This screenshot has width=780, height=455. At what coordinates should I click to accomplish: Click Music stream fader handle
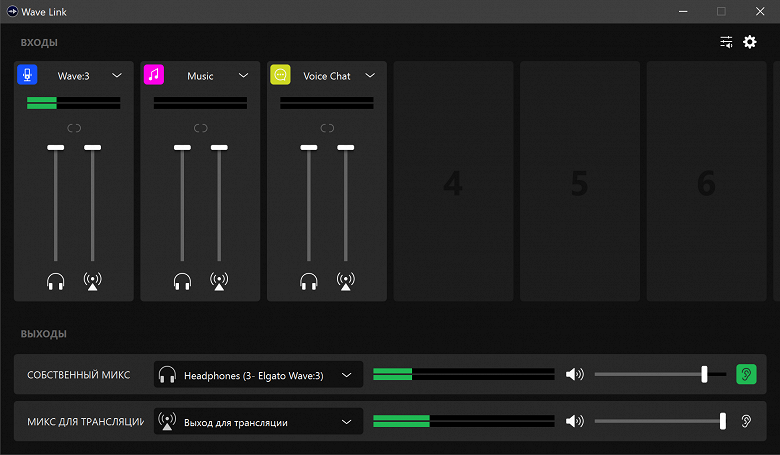click(219, 148)
